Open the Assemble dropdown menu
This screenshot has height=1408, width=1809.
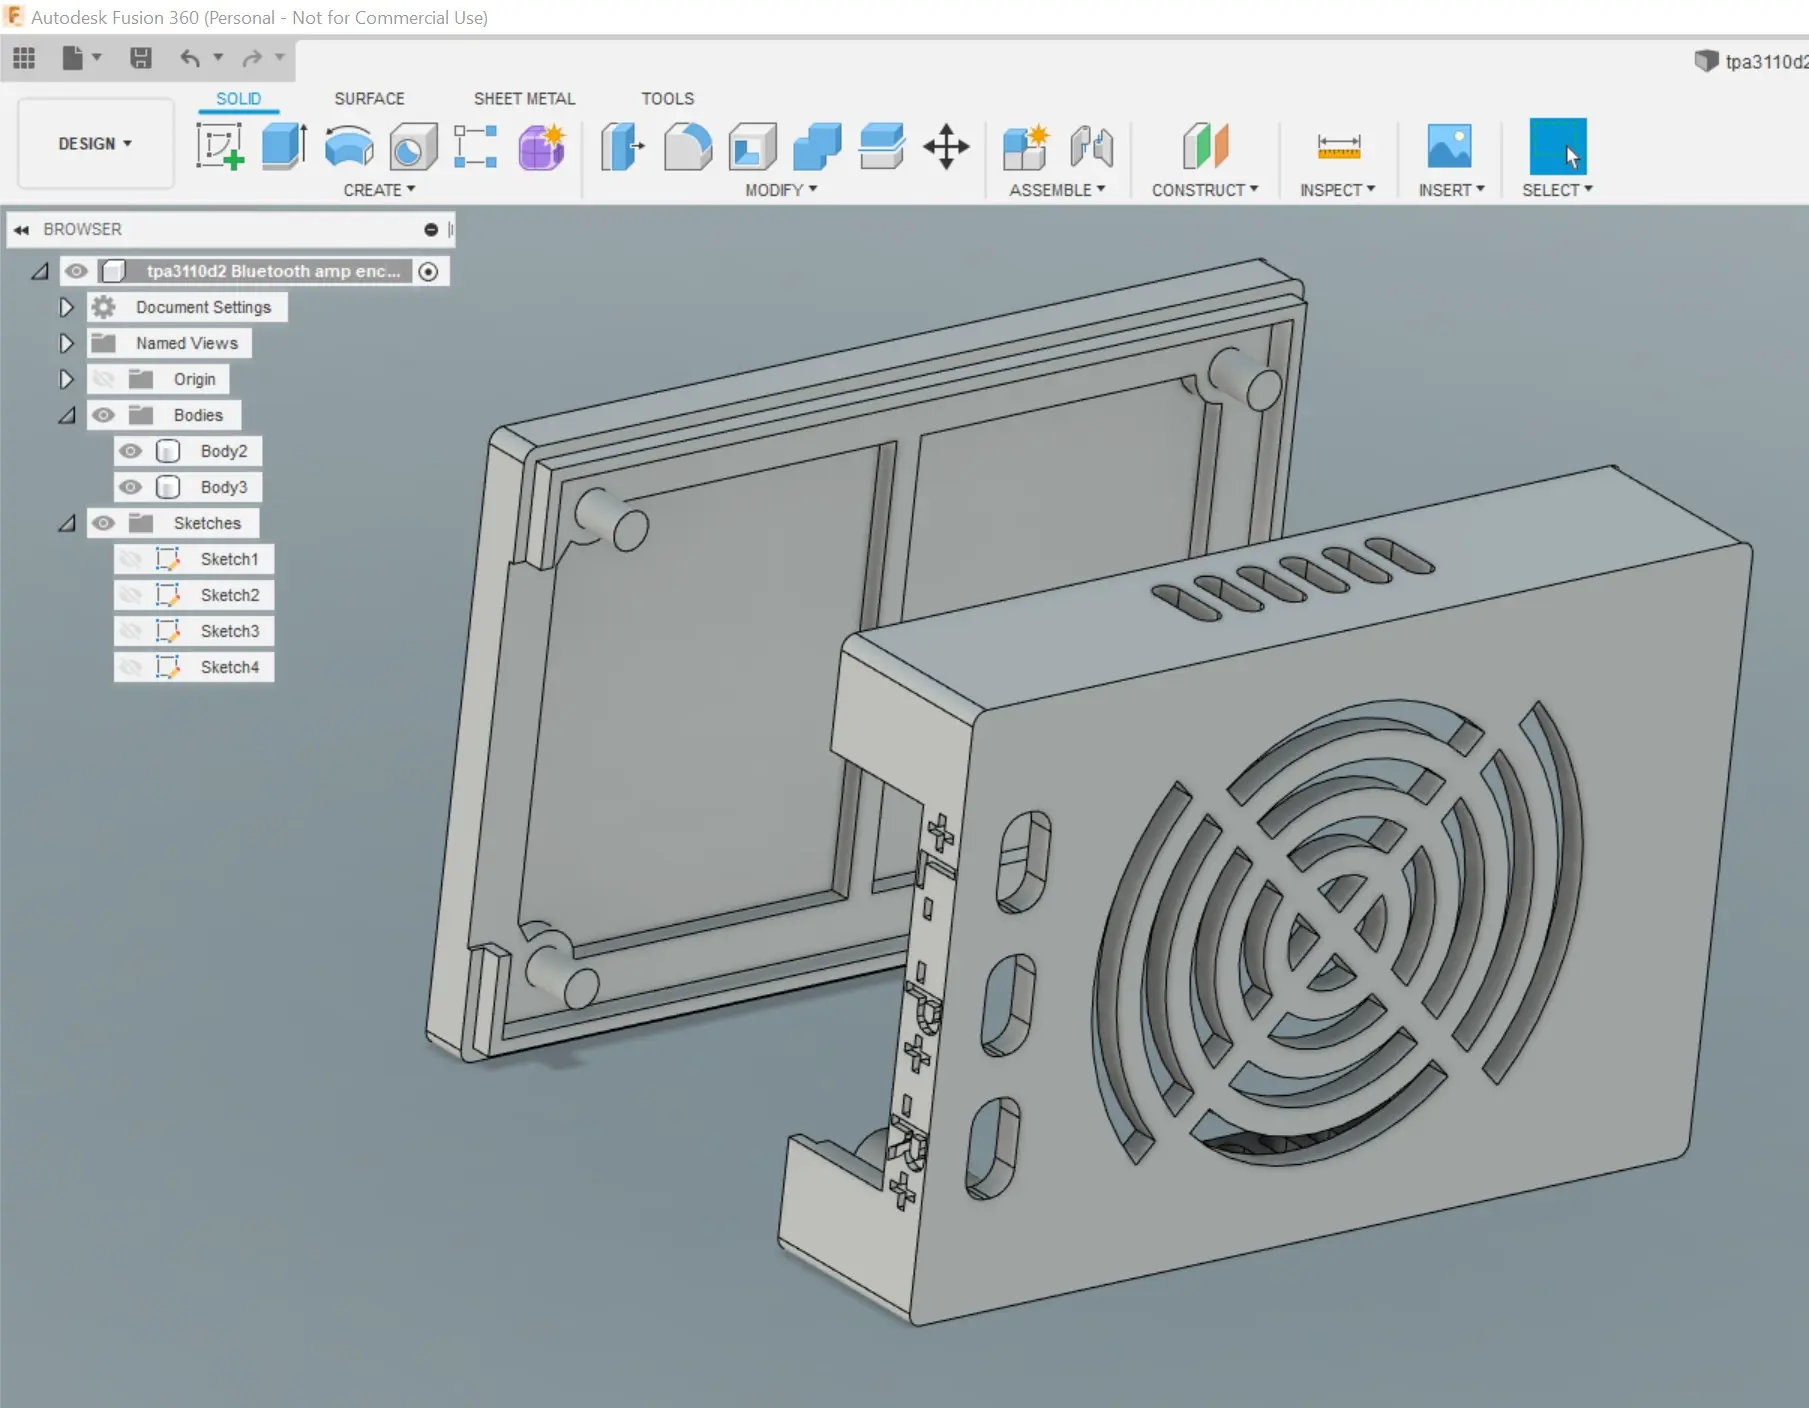pyautogui.click(x=1057, y=190)
